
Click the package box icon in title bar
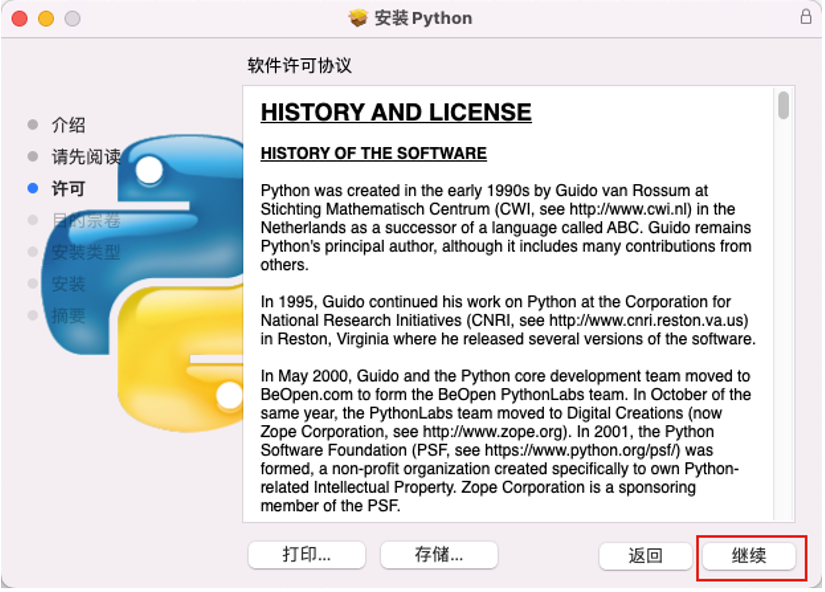pyautogui.click(x=358, y=18)
